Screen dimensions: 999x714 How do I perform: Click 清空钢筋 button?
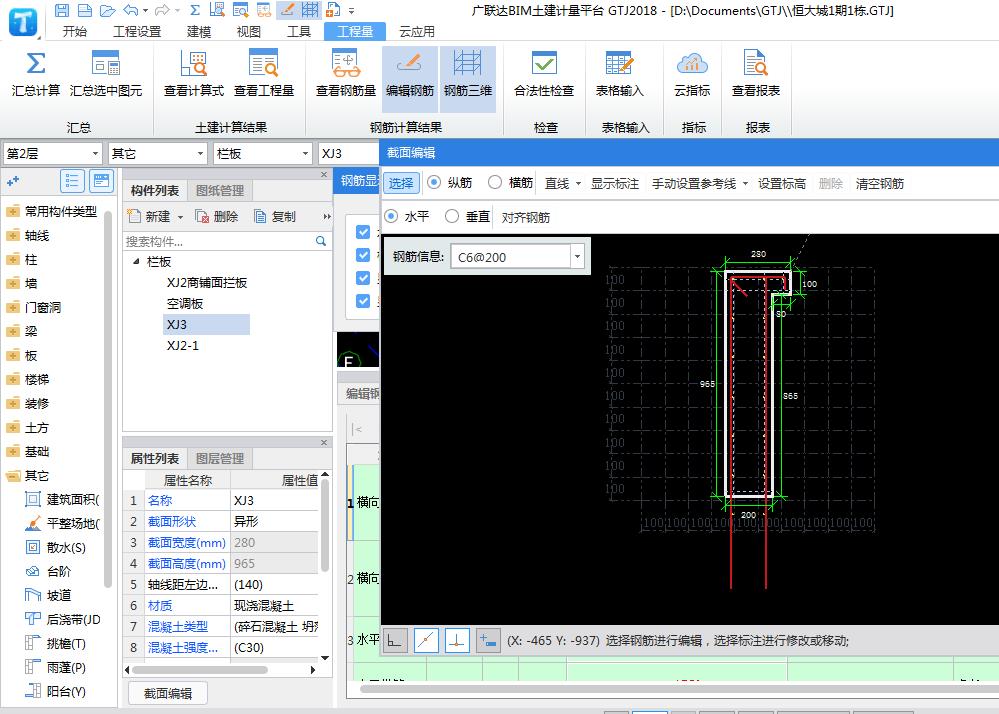pyautogui.click(x=880, y=183)
